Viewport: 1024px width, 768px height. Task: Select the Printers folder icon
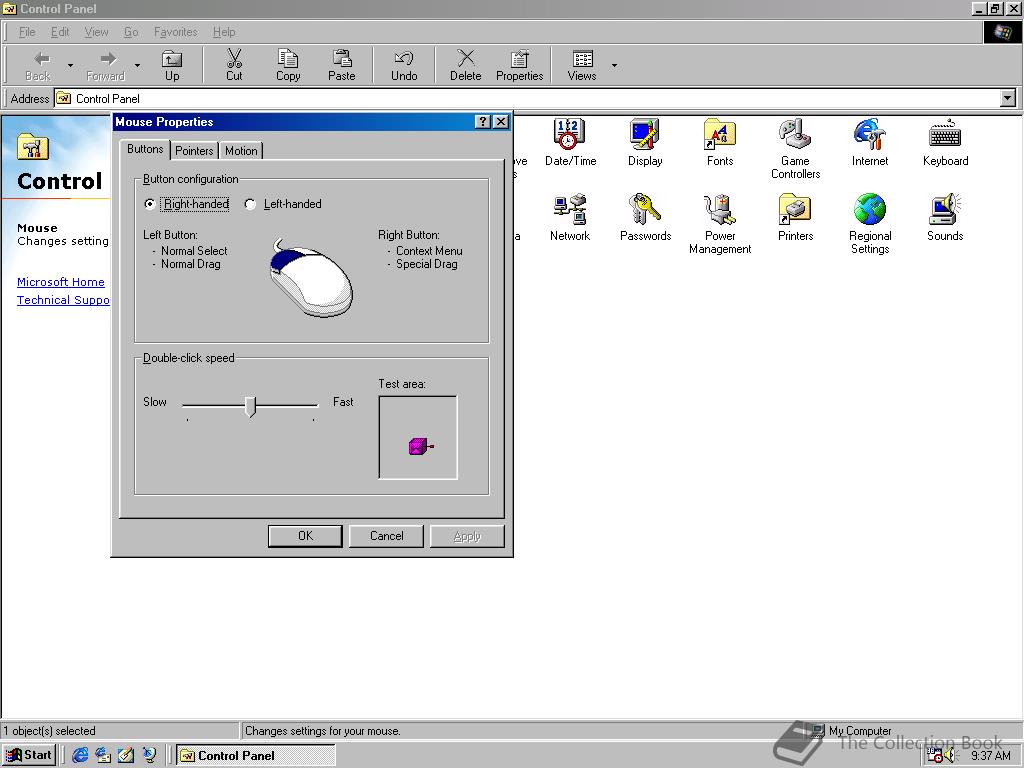(x=795, y=217)
